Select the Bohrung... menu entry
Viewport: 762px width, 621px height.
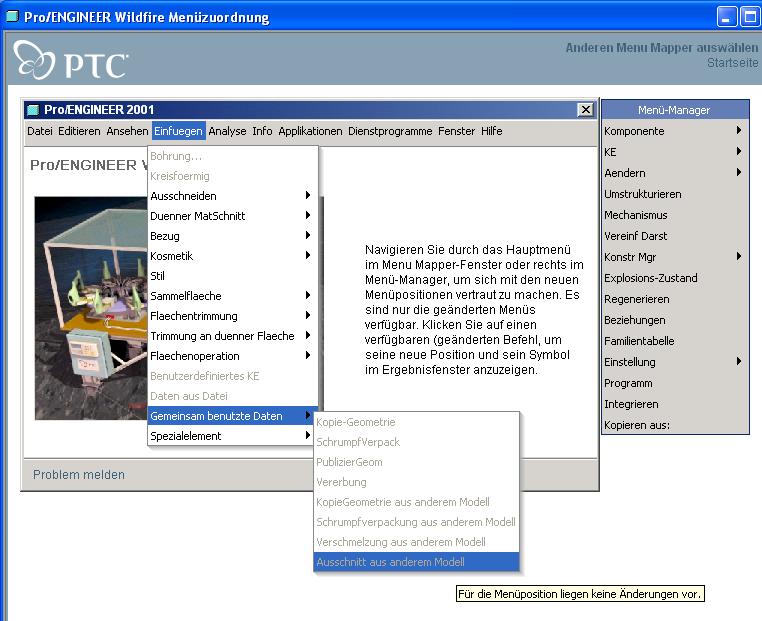[233, 156]
